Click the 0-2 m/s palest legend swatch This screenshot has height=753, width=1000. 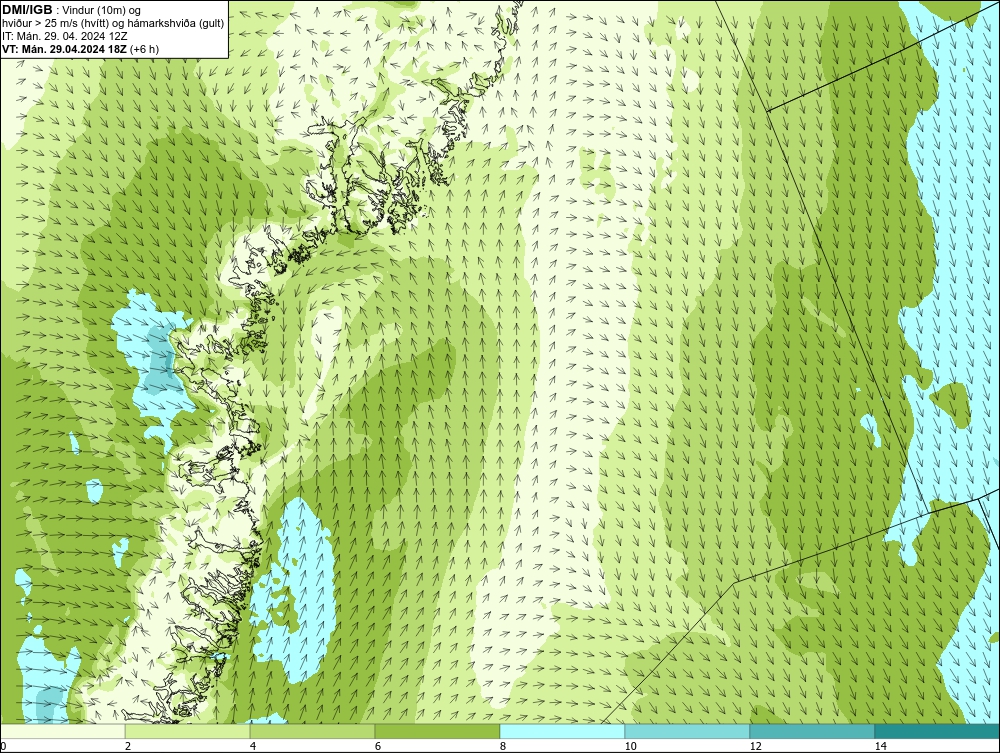(x=62, y=731)
